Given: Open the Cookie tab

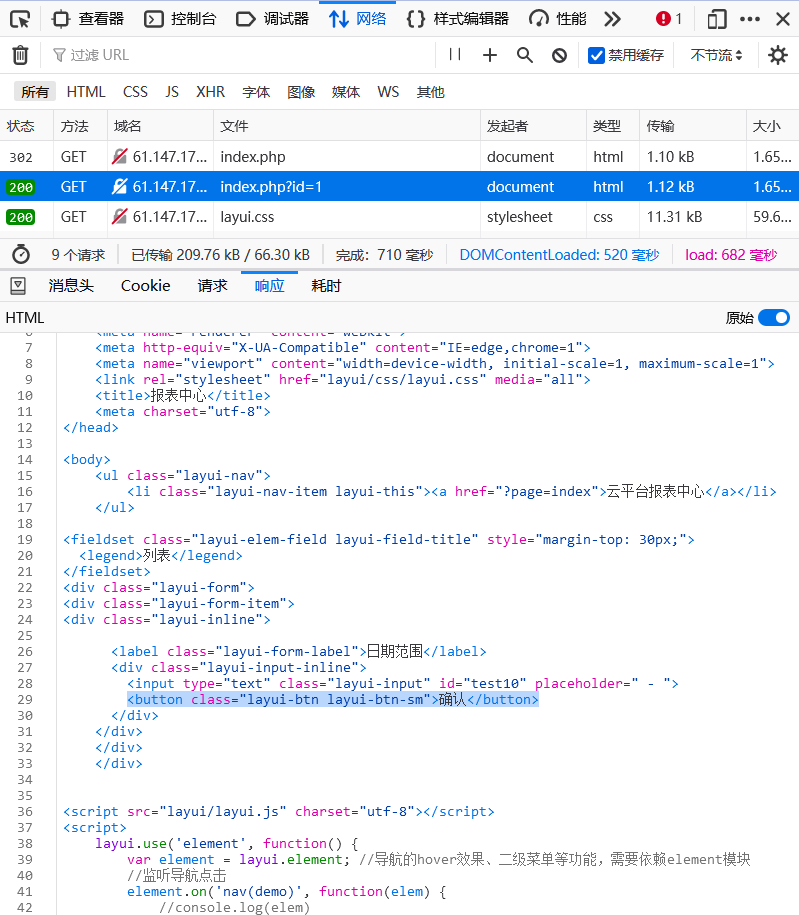Looking at the screenshot, I should point(145,286).
